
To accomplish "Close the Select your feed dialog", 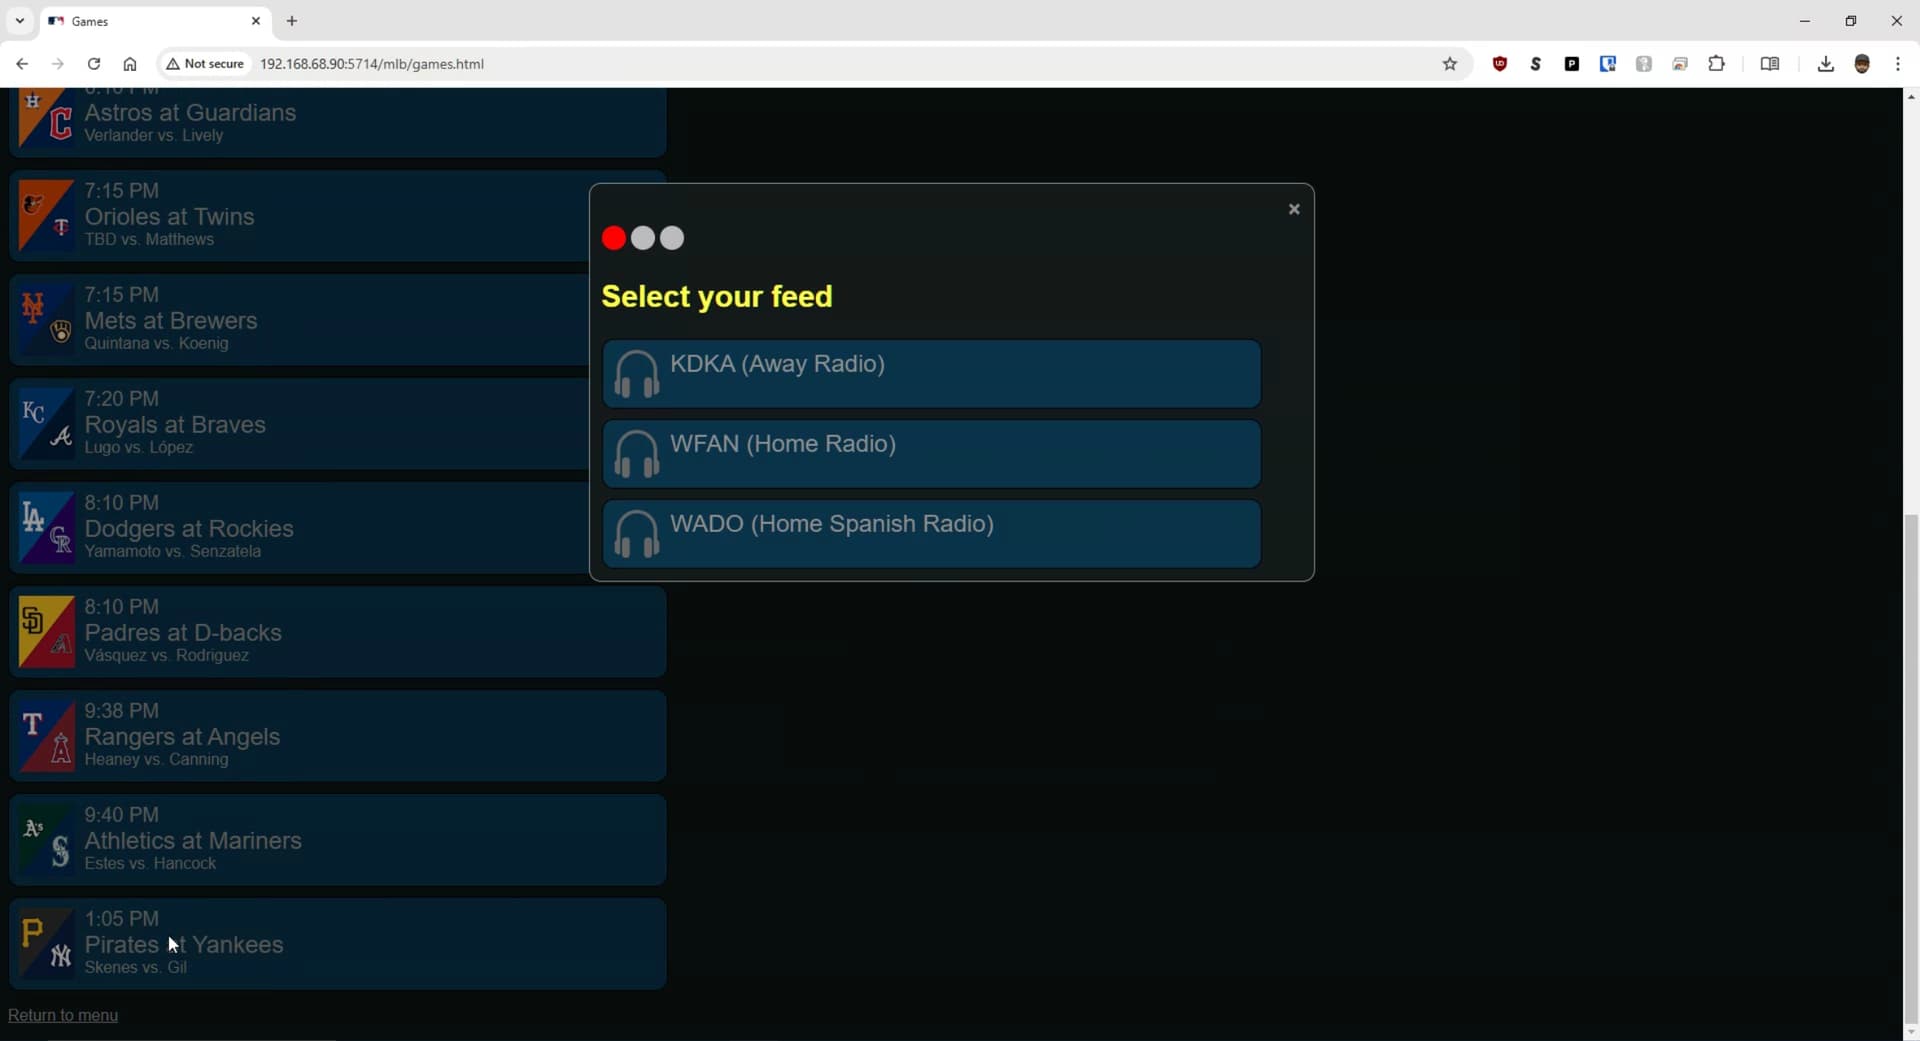I will click(x=1293, y=209).
